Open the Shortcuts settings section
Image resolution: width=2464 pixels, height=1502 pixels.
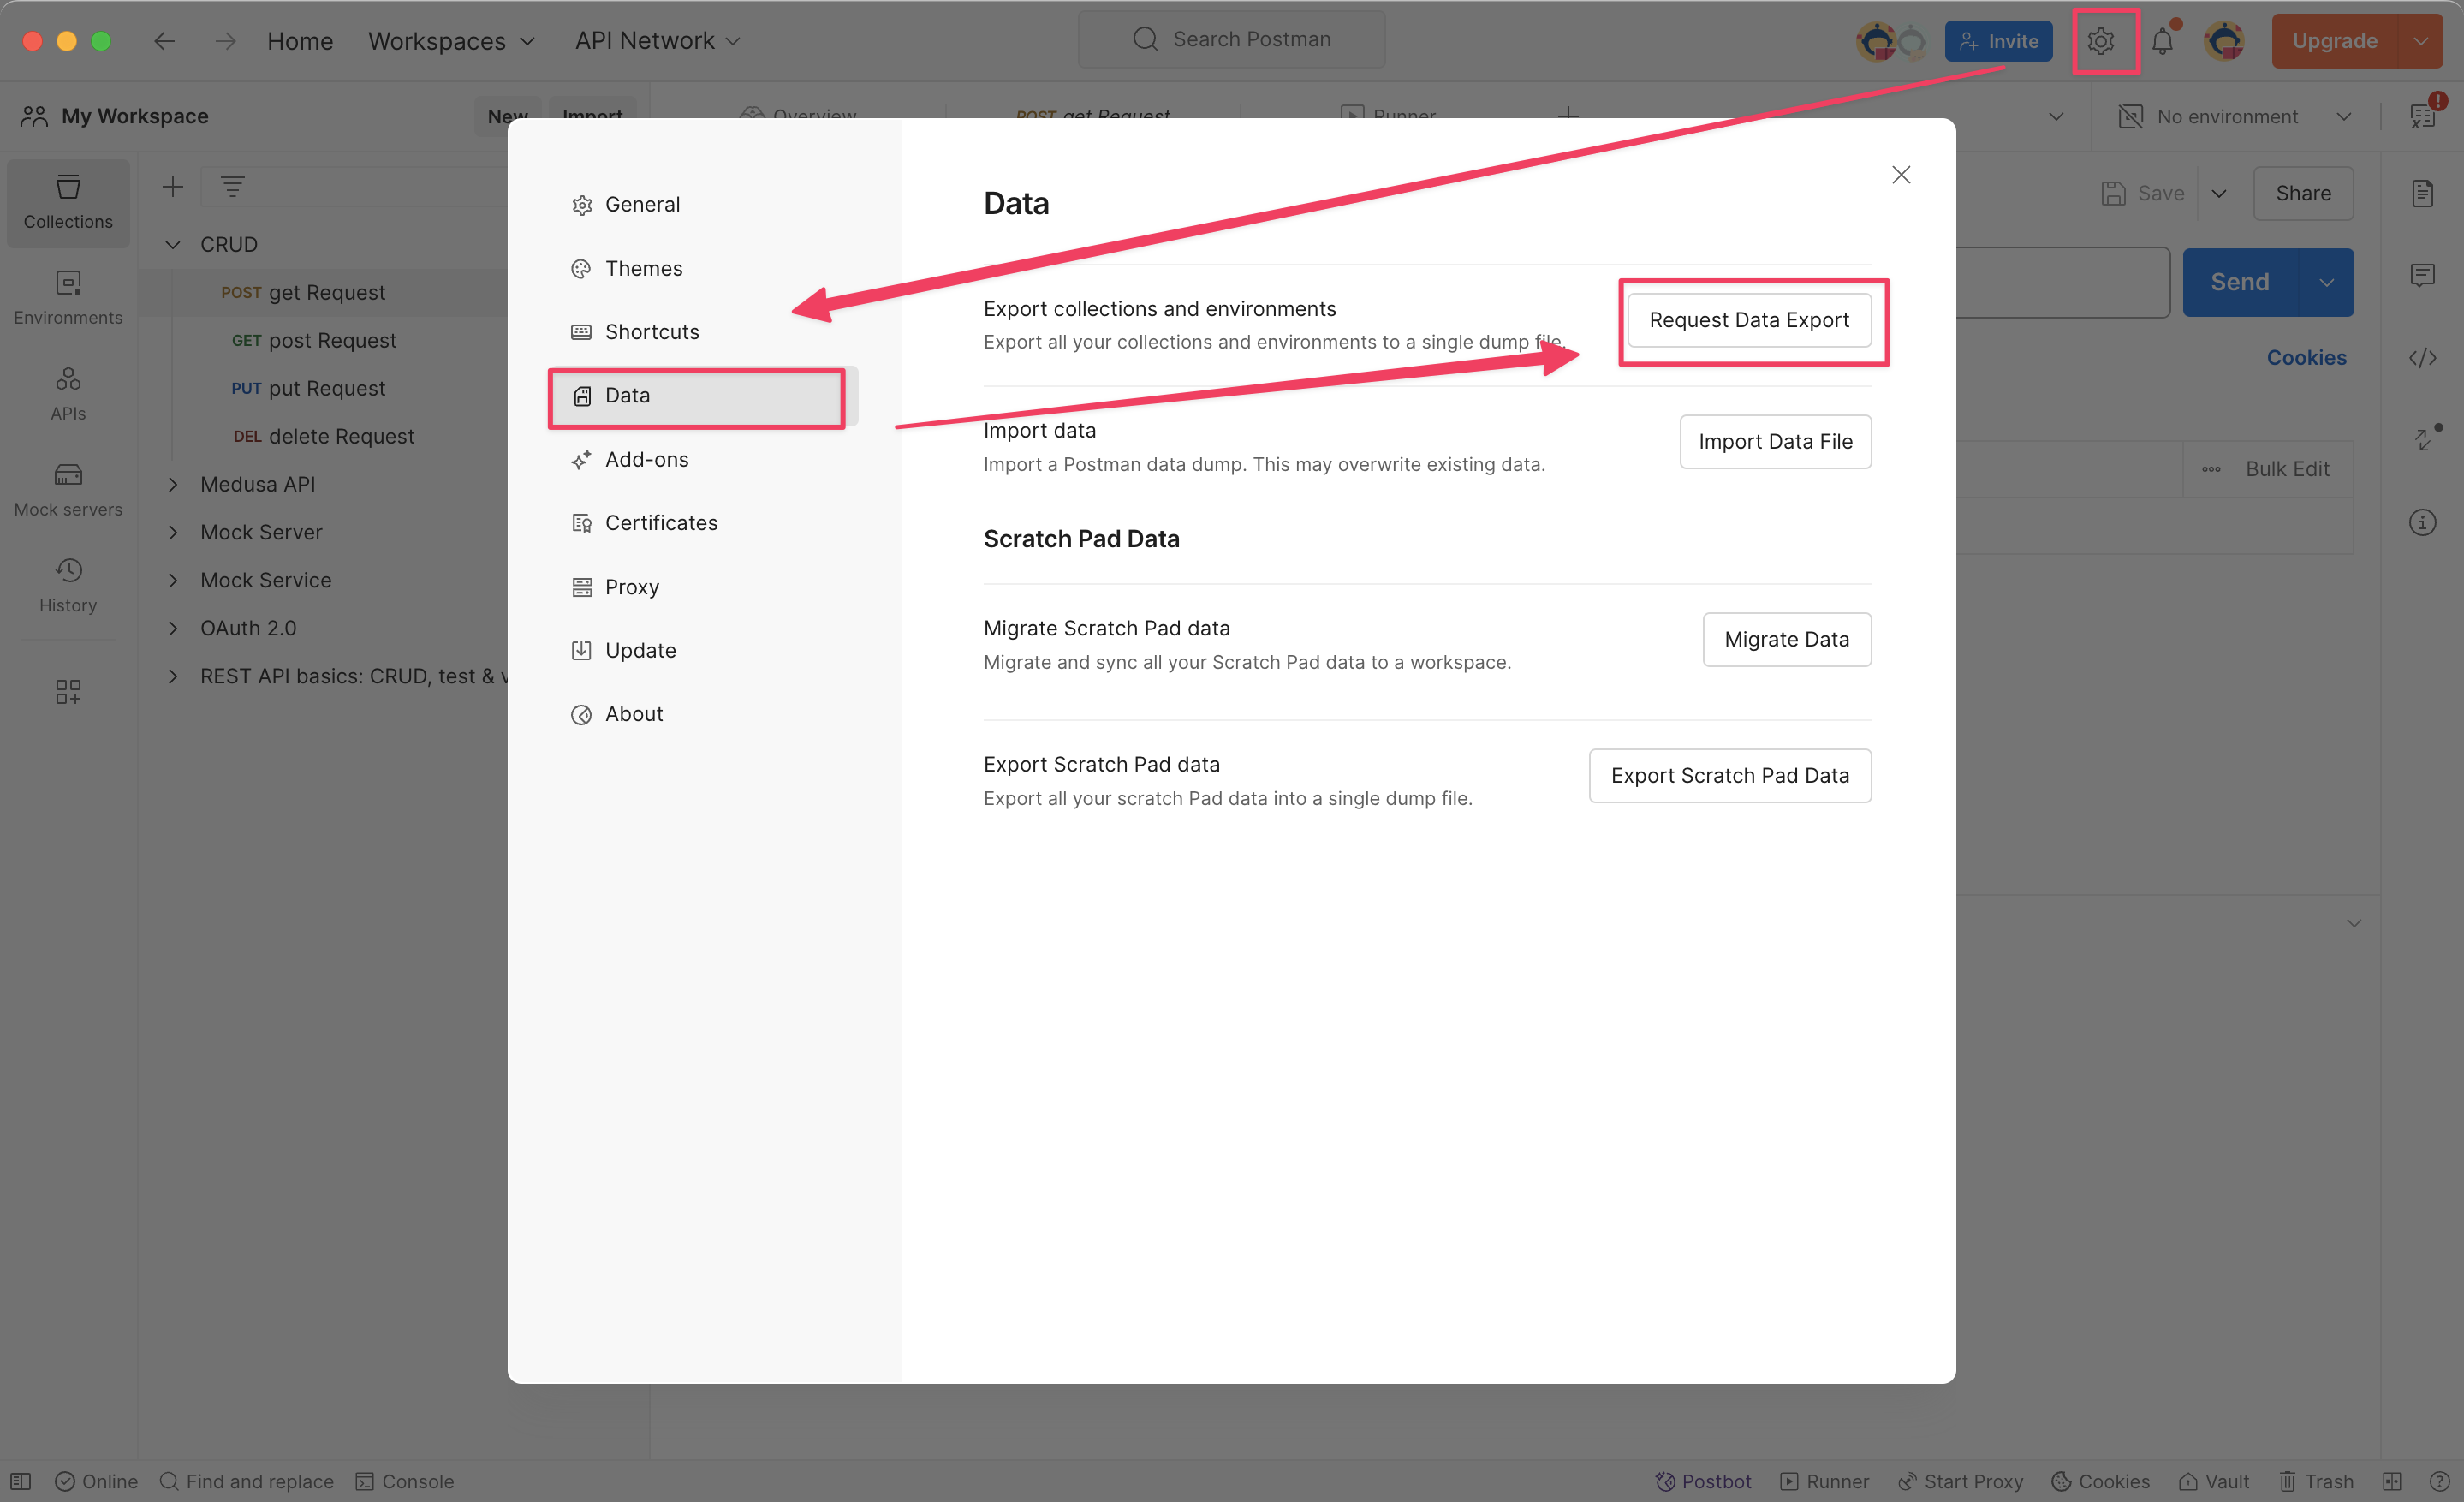pyautogui.click(x=651, y=331)
